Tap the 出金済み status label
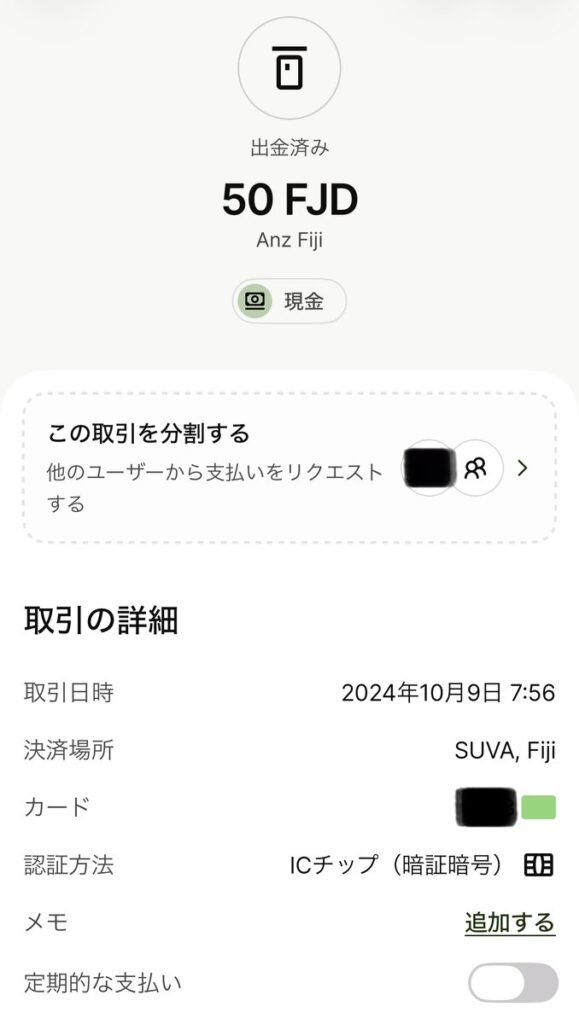579x1024 pixels. pos(289,146)
